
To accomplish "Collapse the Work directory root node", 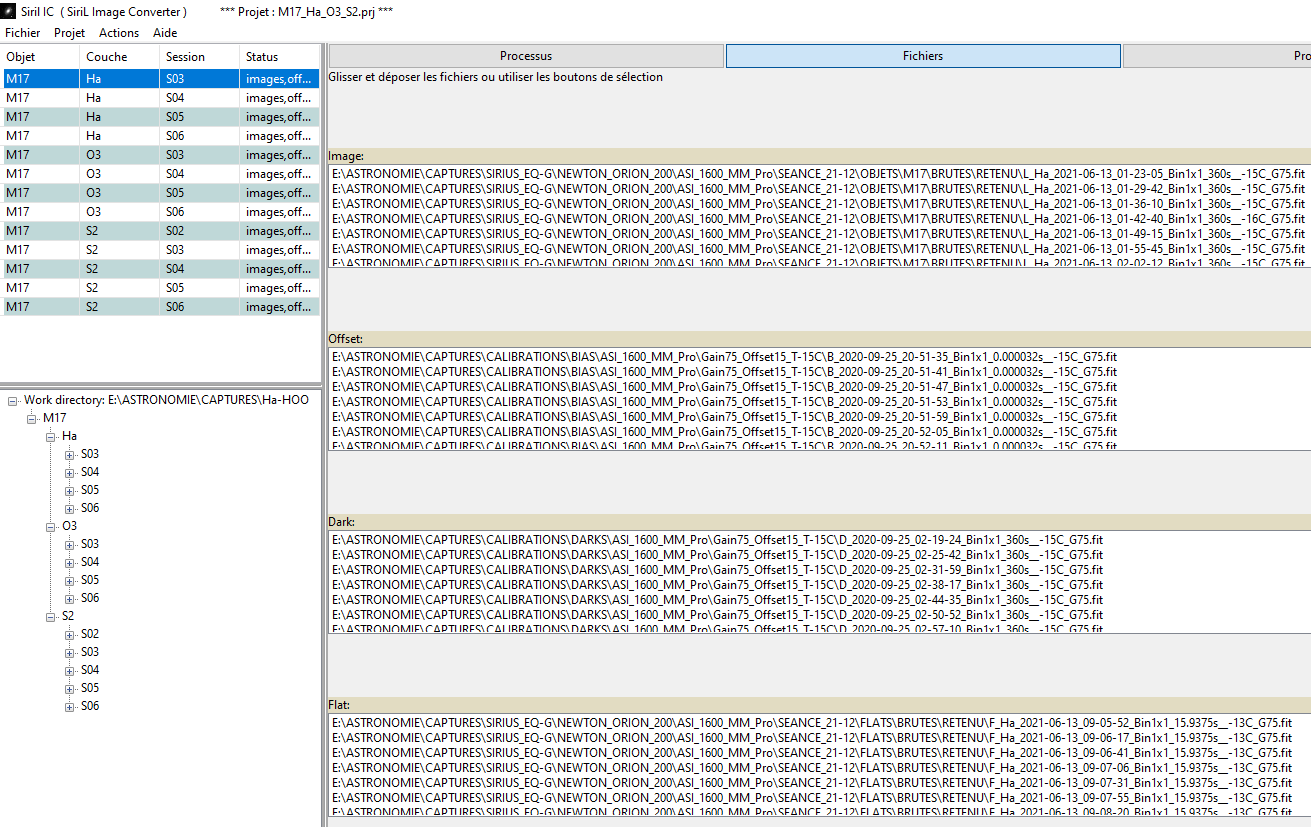I will pyautogui.click(x=13, y=400).
